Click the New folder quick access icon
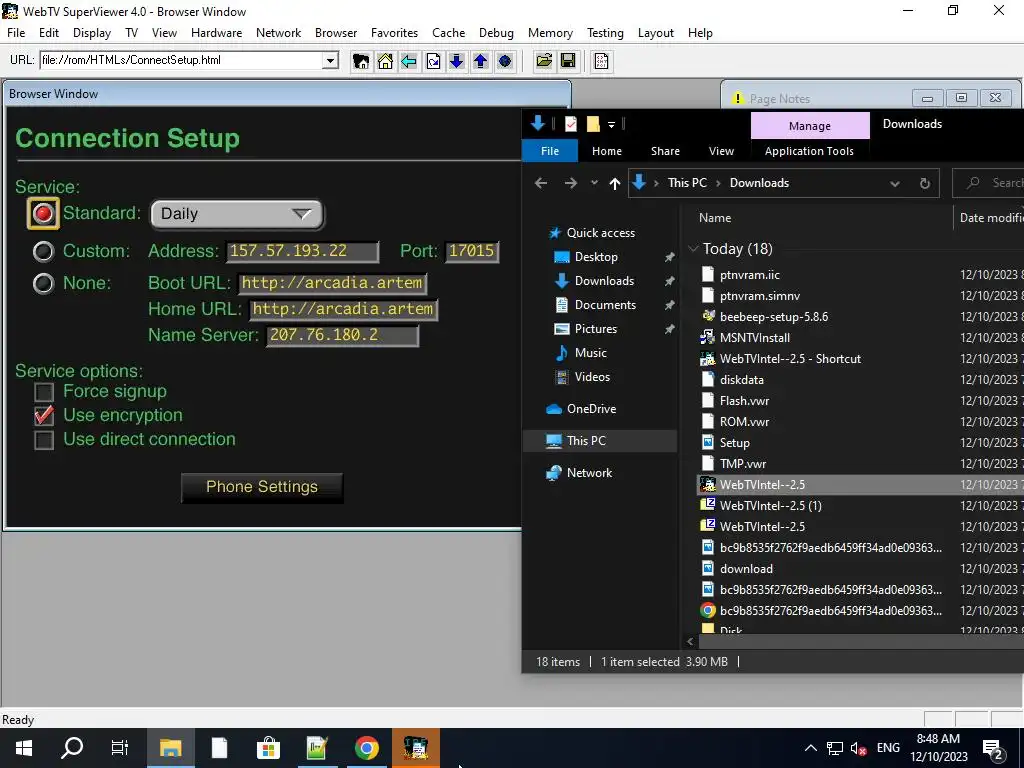Viewport: 1024px width, 768px height. 593,123
